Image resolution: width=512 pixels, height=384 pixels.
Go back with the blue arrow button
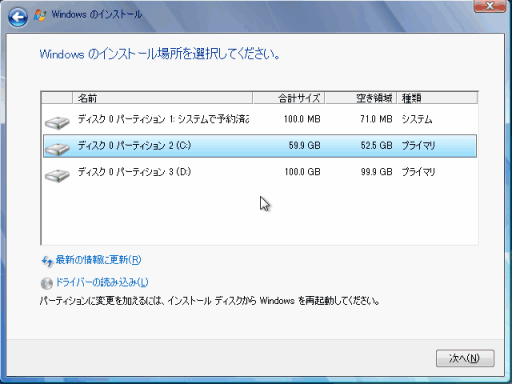pos(18,17)
